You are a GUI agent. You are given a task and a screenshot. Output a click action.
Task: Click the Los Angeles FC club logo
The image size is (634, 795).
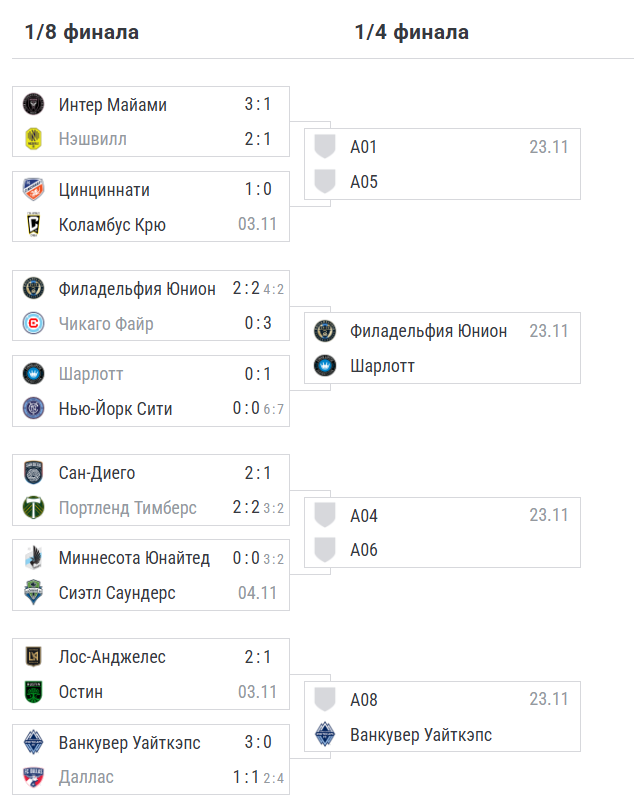[33, 657]
